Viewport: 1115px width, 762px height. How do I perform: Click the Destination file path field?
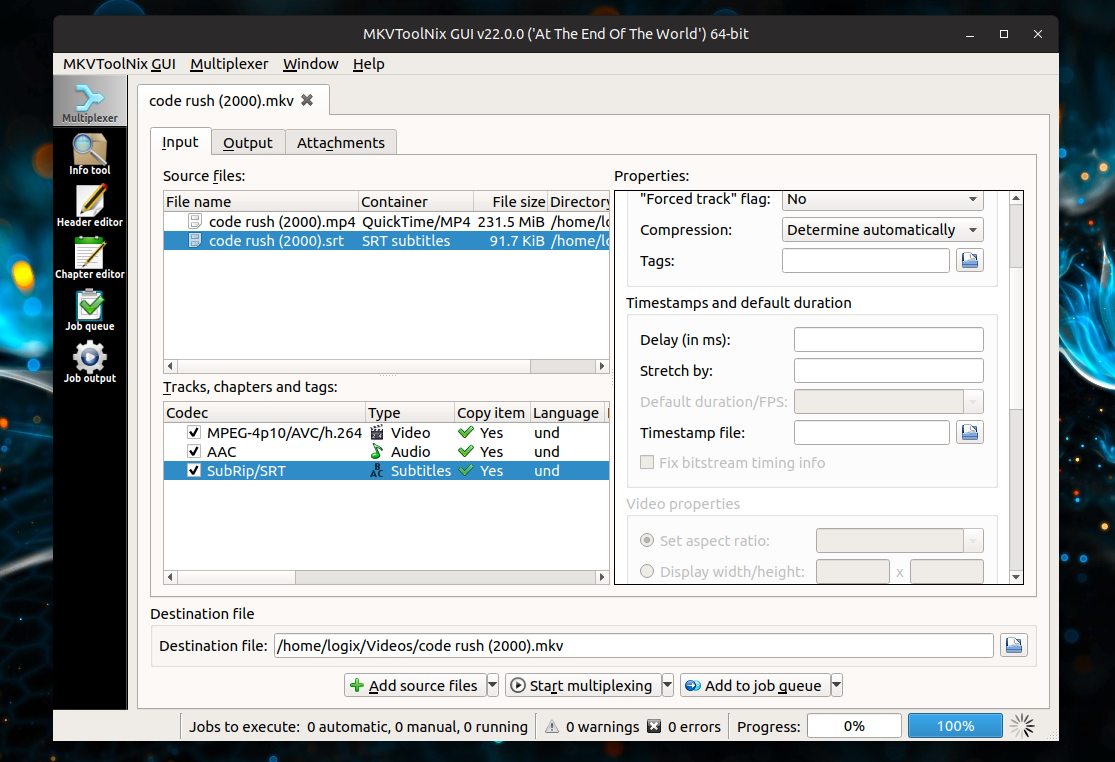[634, 645]
